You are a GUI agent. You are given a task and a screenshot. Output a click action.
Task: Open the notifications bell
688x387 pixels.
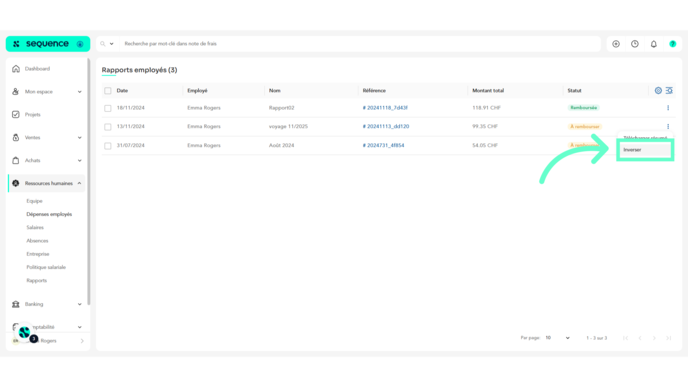(654, 44)
